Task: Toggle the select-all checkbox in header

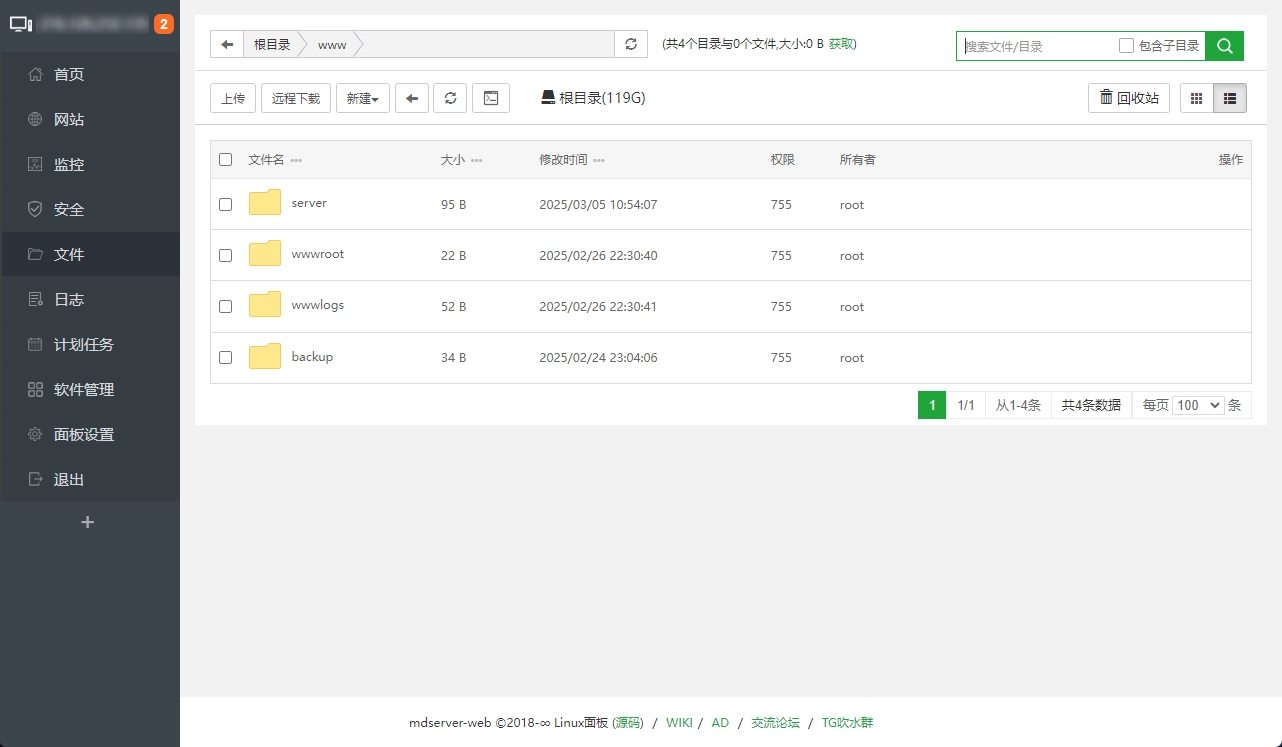Action: click(225, 160)
